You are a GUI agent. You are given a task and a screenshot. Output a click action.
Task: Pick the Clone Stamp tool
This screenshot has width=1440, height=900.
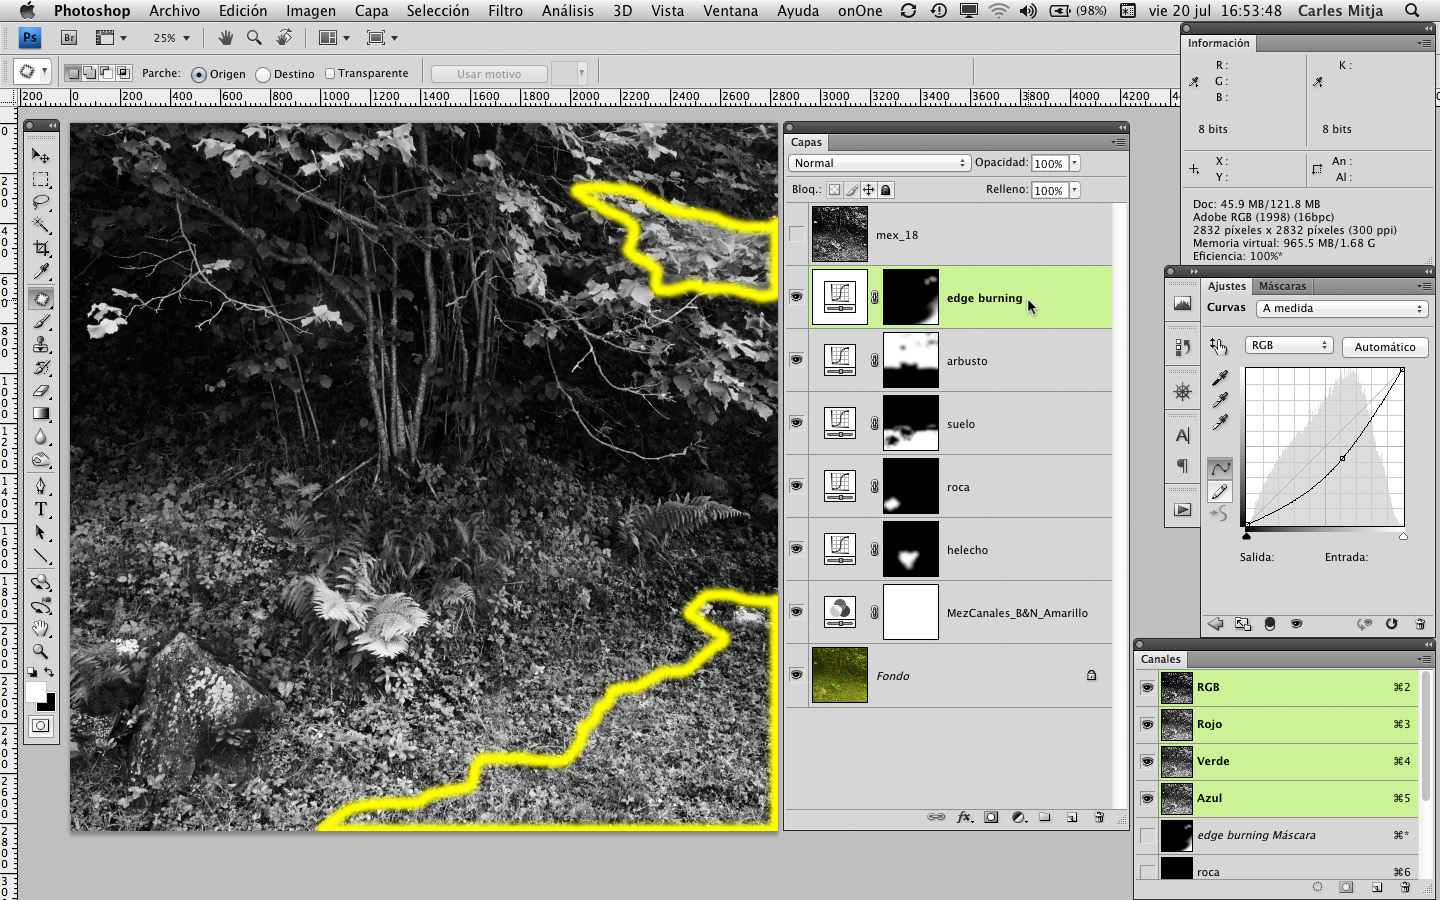click(41, 345)
